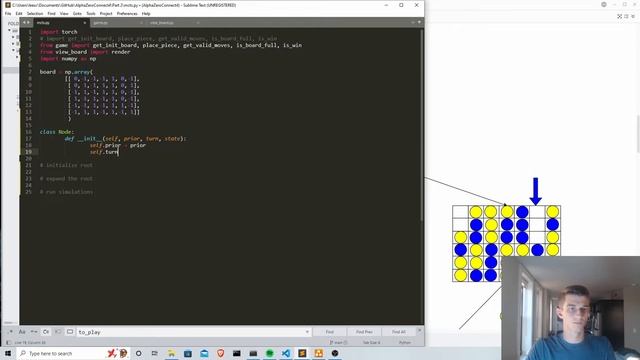Open File Explorer from the taskbar
This screenshot has height=360, width=640.
tap(171, 353)
